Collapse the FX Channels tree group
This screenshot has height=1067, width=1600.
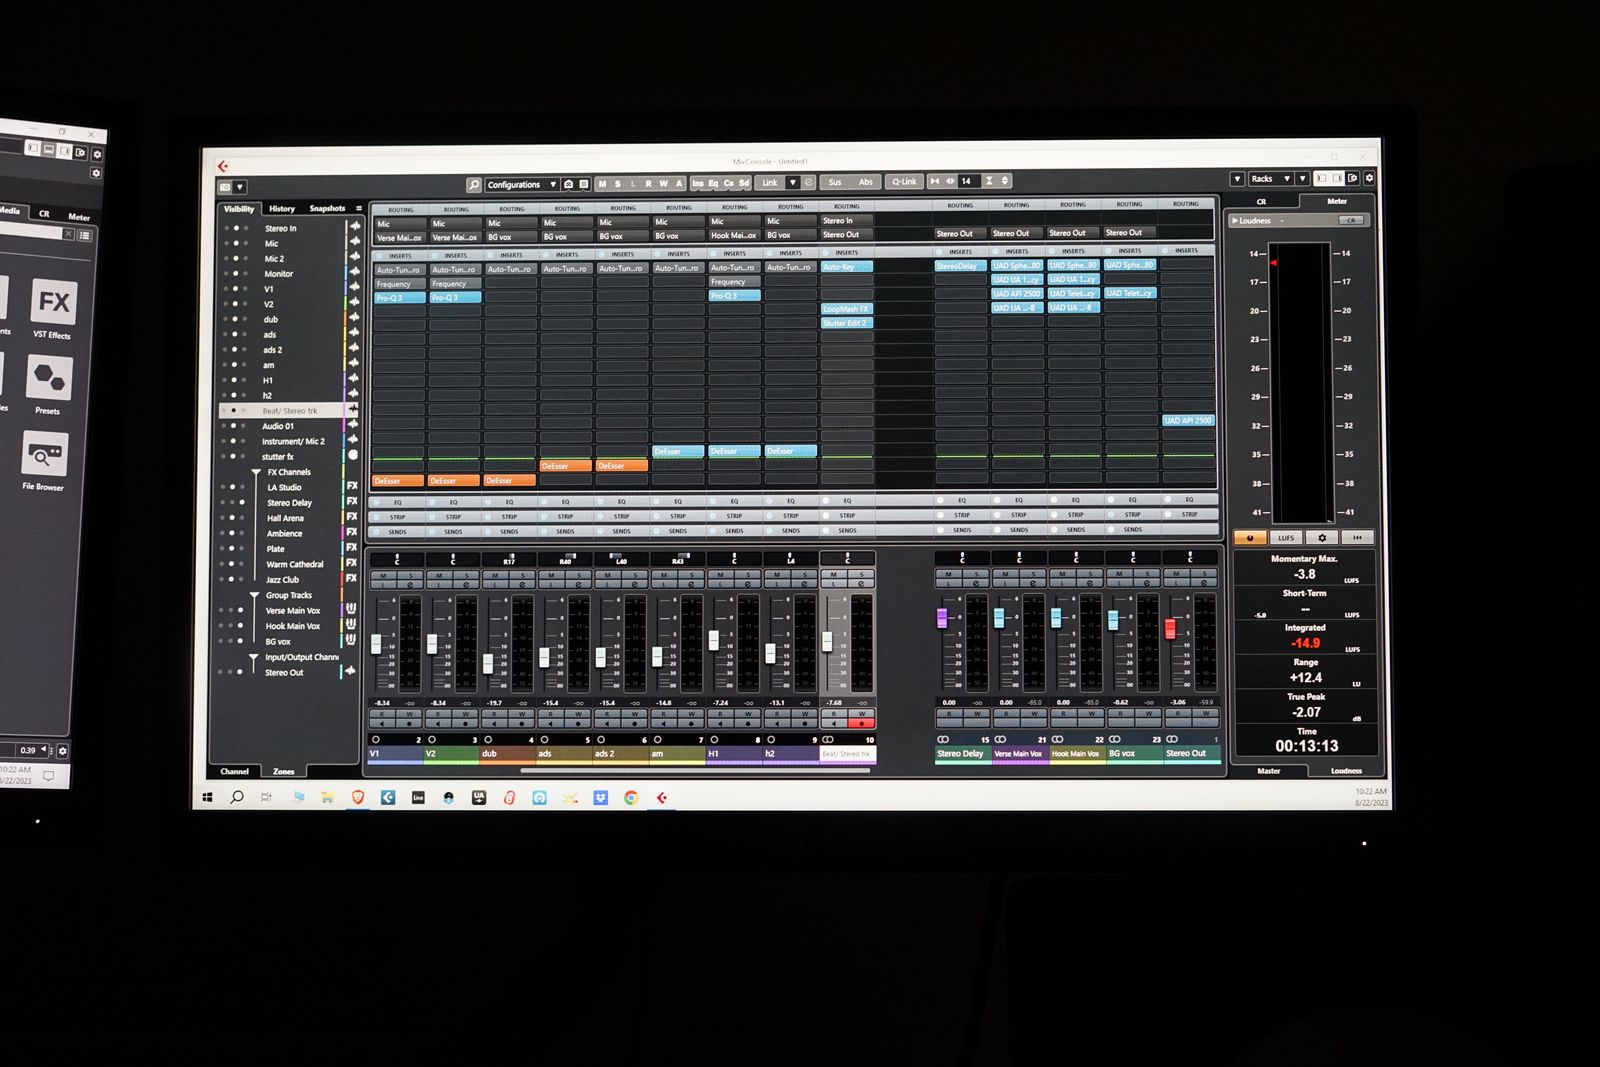click(256, 472)
